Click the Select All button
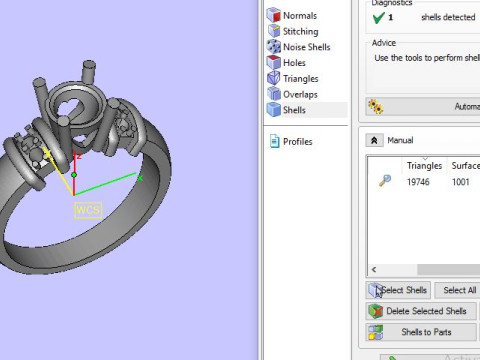480x360 pixels. click(x=457, y=290)
